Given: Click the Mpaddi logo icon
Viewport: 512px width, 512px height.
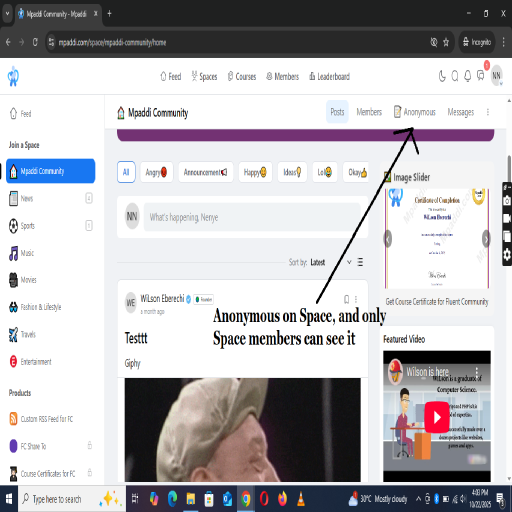Looking at the screenshot, I should pyautogui.click(x=13, y=76).
